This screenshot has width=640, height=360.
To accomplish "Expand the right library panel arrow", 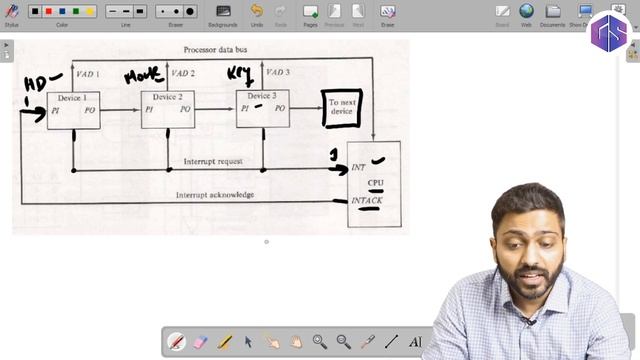I will [633, 44].
